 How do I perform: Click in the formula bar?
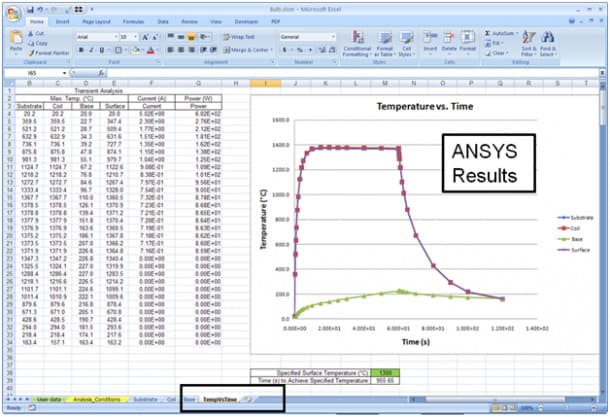353,73
